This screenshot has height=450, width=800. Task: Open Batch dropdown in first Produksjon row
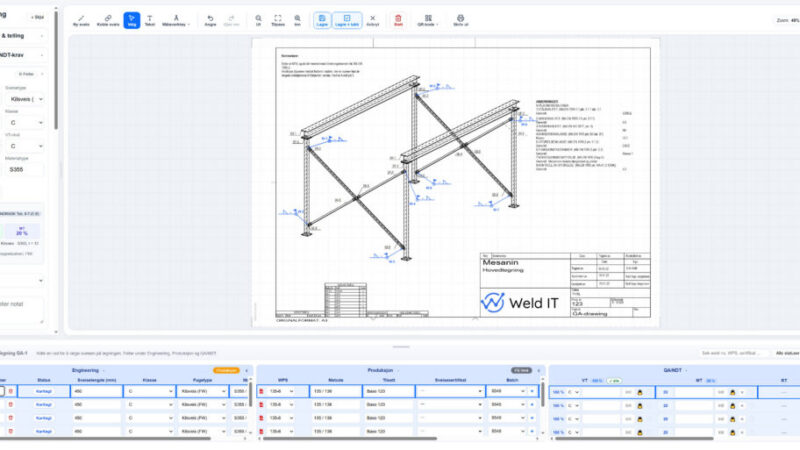[507, 391]
